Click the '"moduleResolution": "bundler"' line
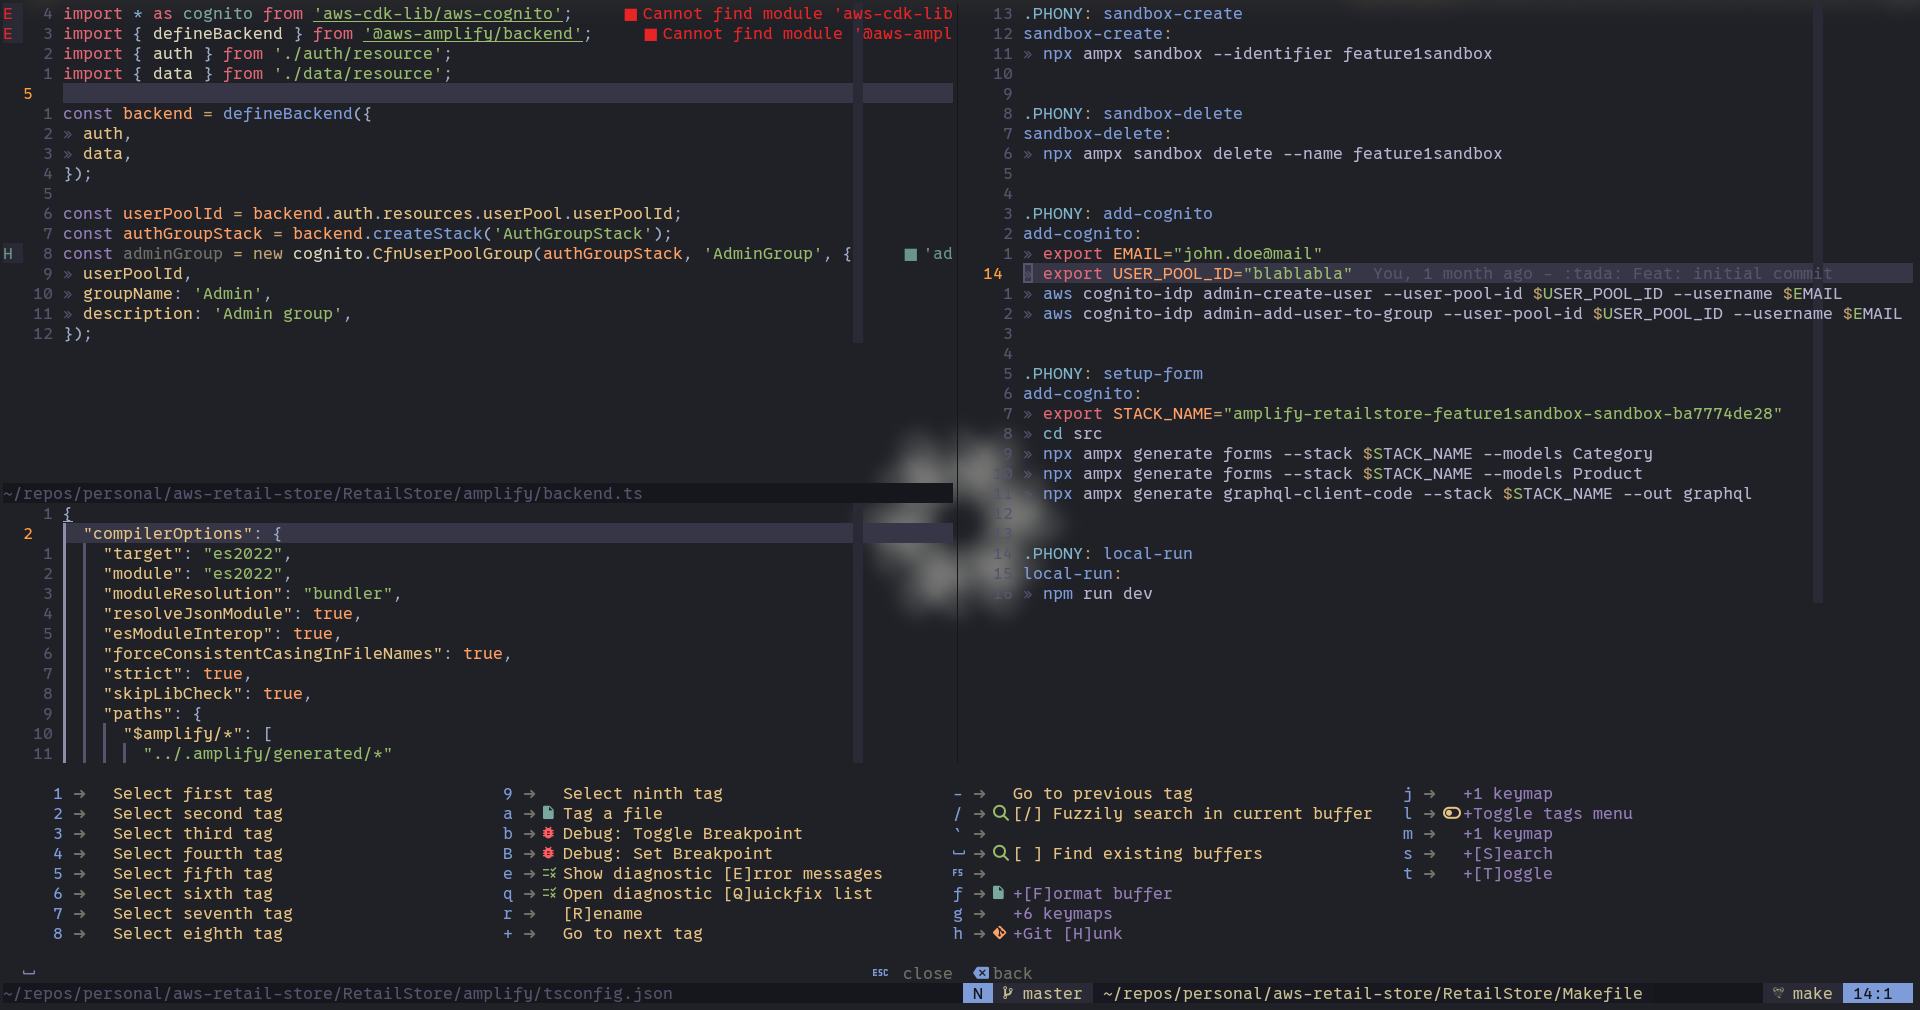The image size is (1920, 1010). pyautogui.click(x=252, y=593)
